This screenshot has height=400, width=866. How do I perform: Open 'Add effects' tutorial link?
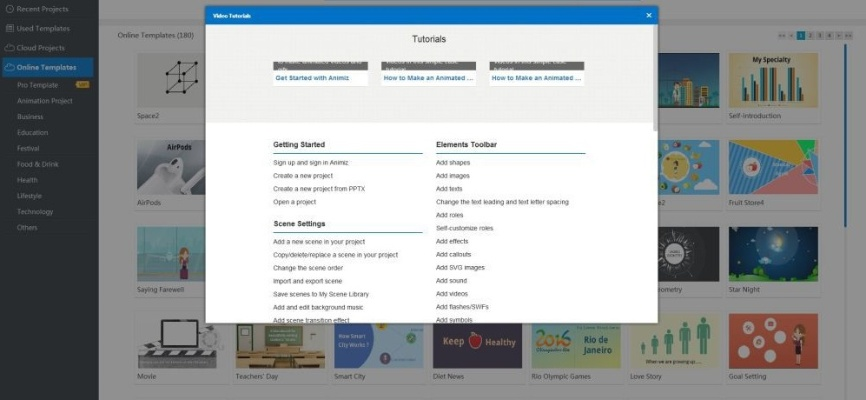tap(452, 241)
